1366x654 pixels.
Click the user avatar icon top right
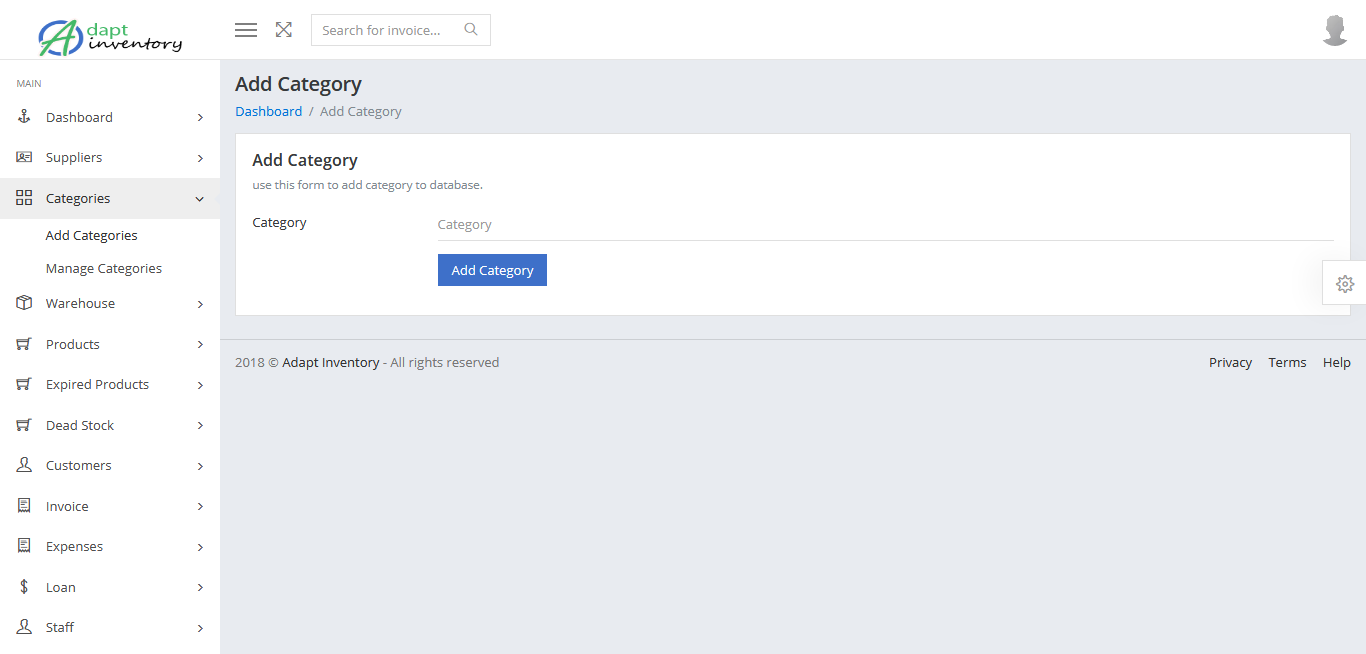pyautogui.click(x=1335, y=29)
